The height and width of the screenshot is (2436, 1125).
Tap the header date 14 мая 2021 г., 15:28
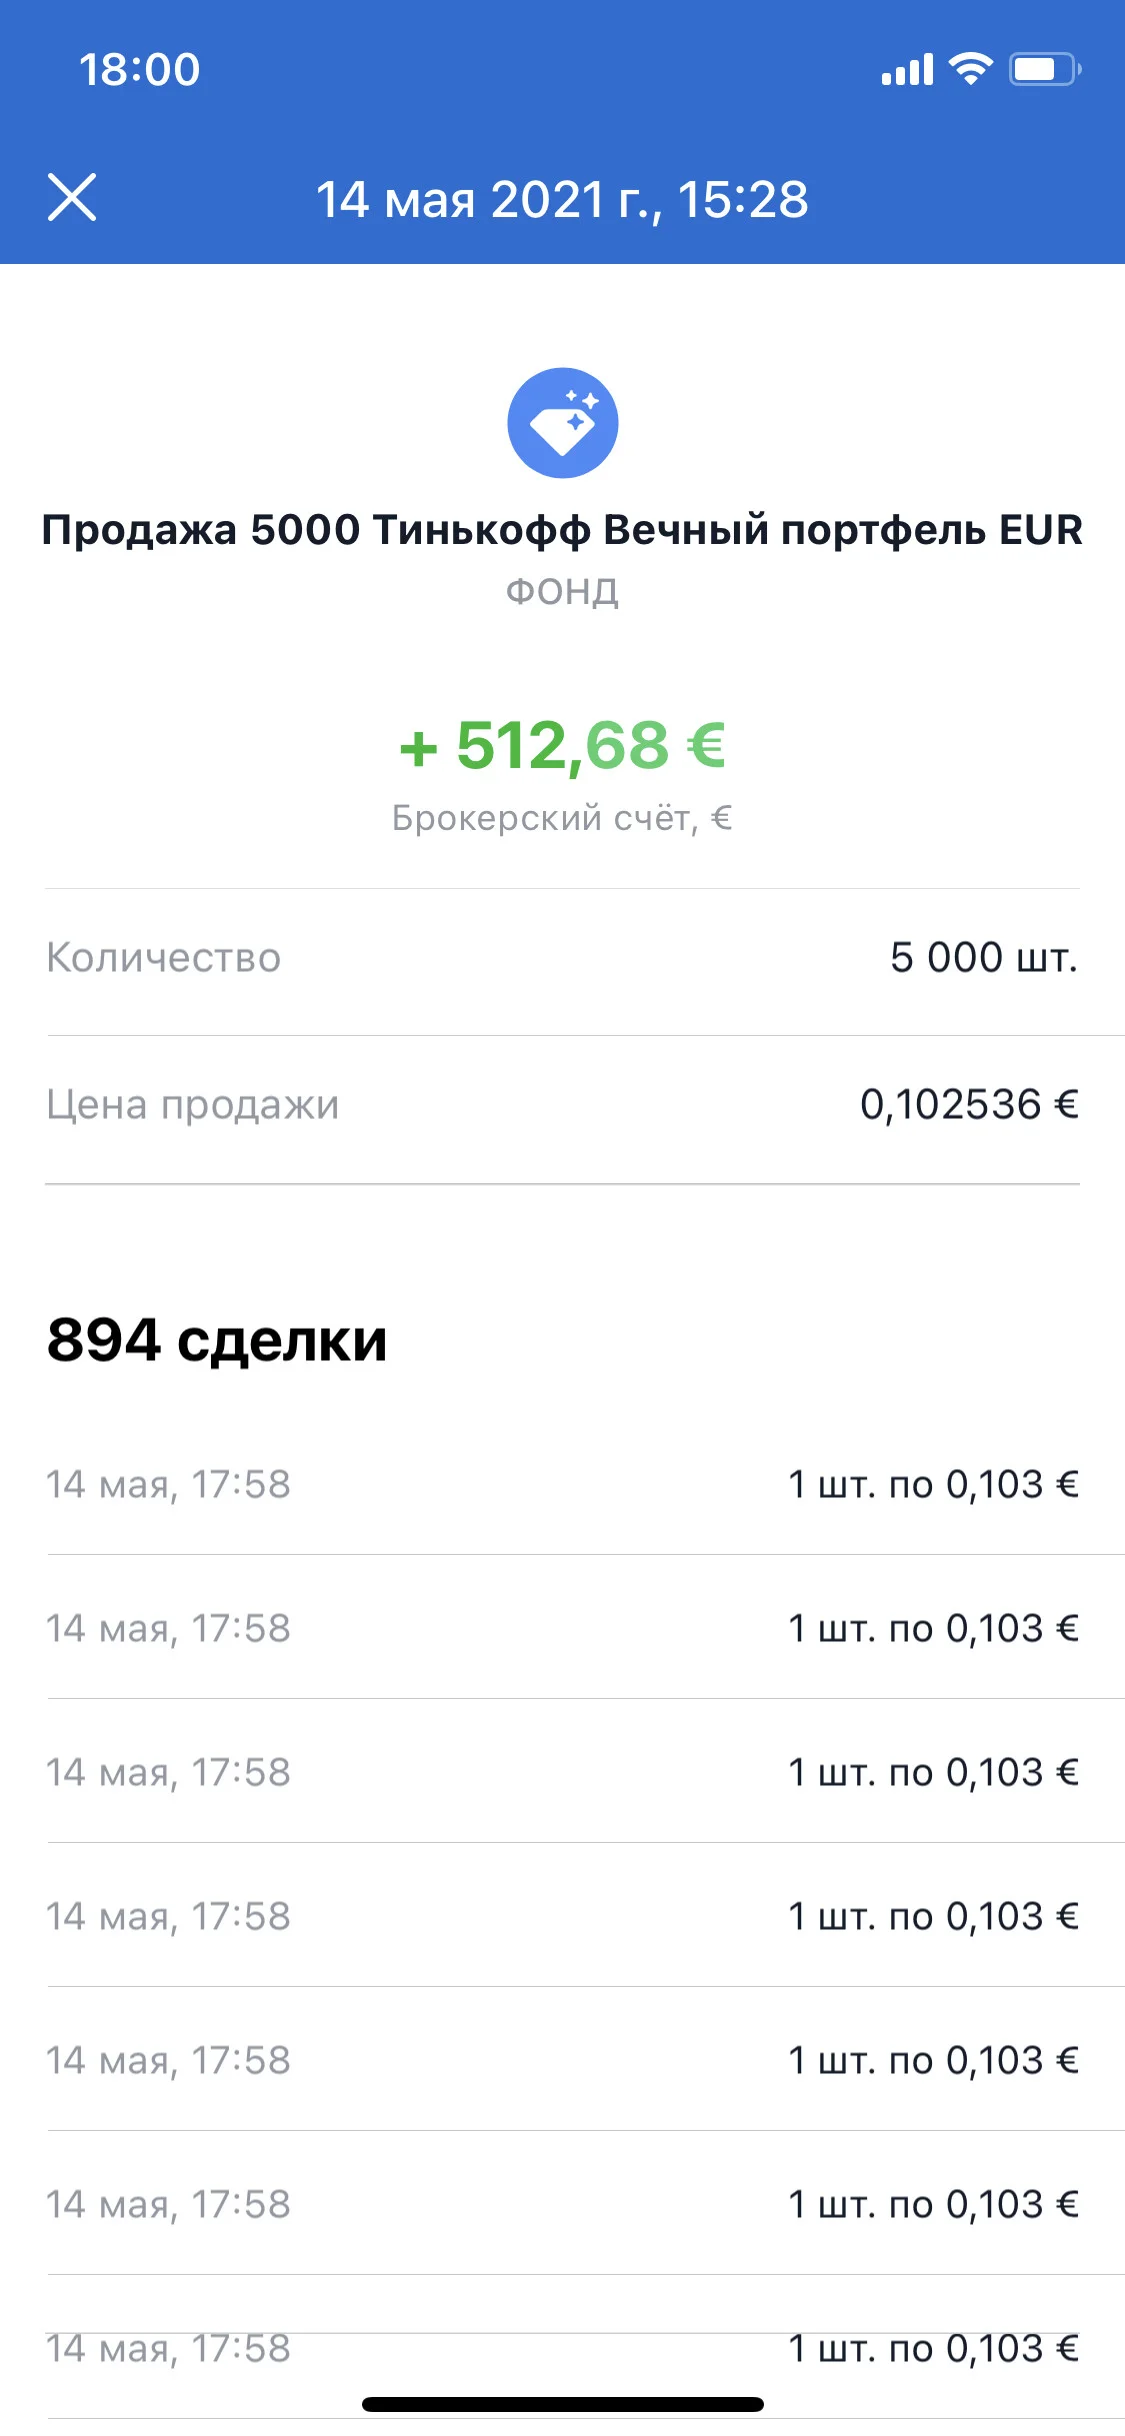(x=562, y=199)
